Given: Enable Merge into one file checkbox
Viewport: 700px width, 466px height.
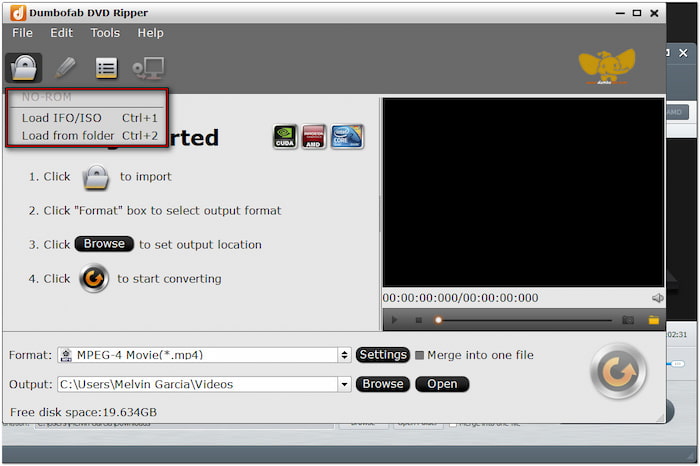Looking at the screenshot, I should 420,355.
